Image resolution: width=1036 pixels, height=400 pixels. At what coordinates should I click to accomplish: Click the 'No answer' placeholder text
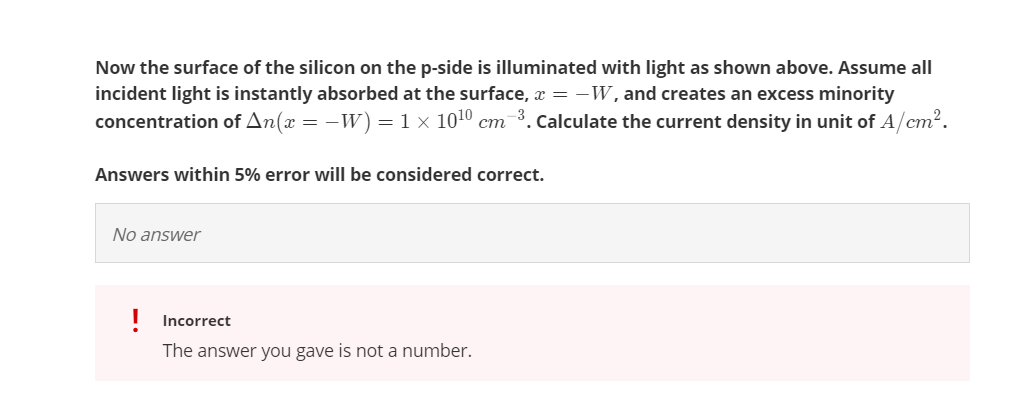156,235
